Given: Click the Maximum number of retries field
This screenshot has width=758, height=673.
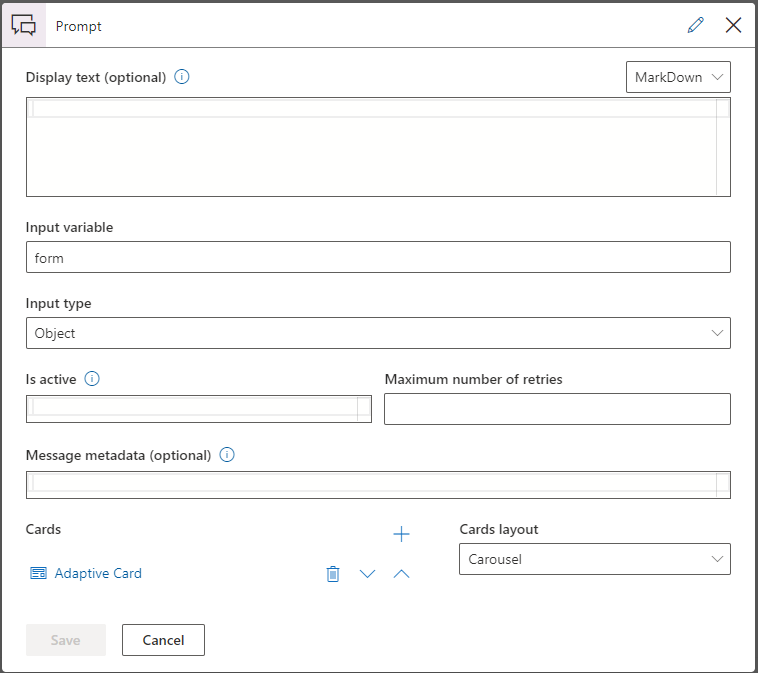Looking at the screenshot, I should [x=557, y=409].
